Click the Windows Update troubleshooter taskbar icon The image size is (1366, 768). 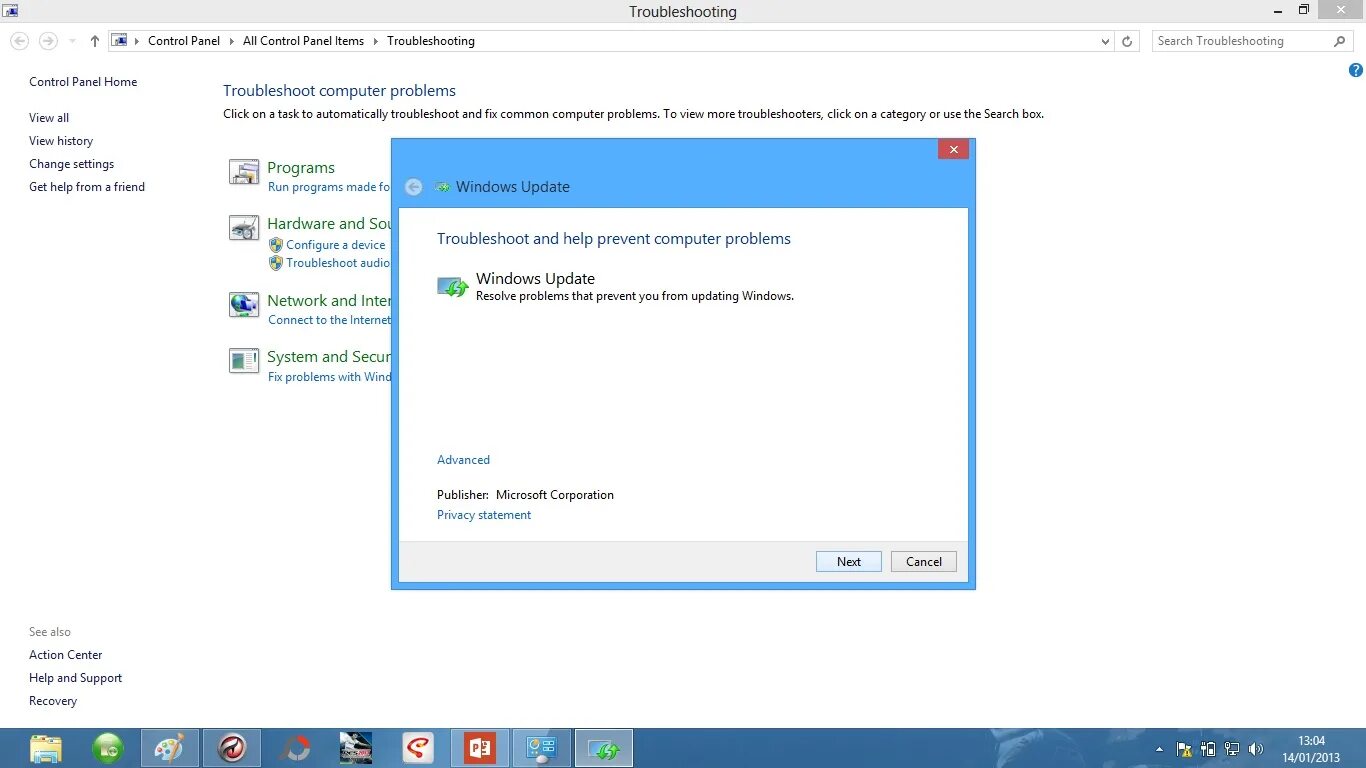coord(604,748)
